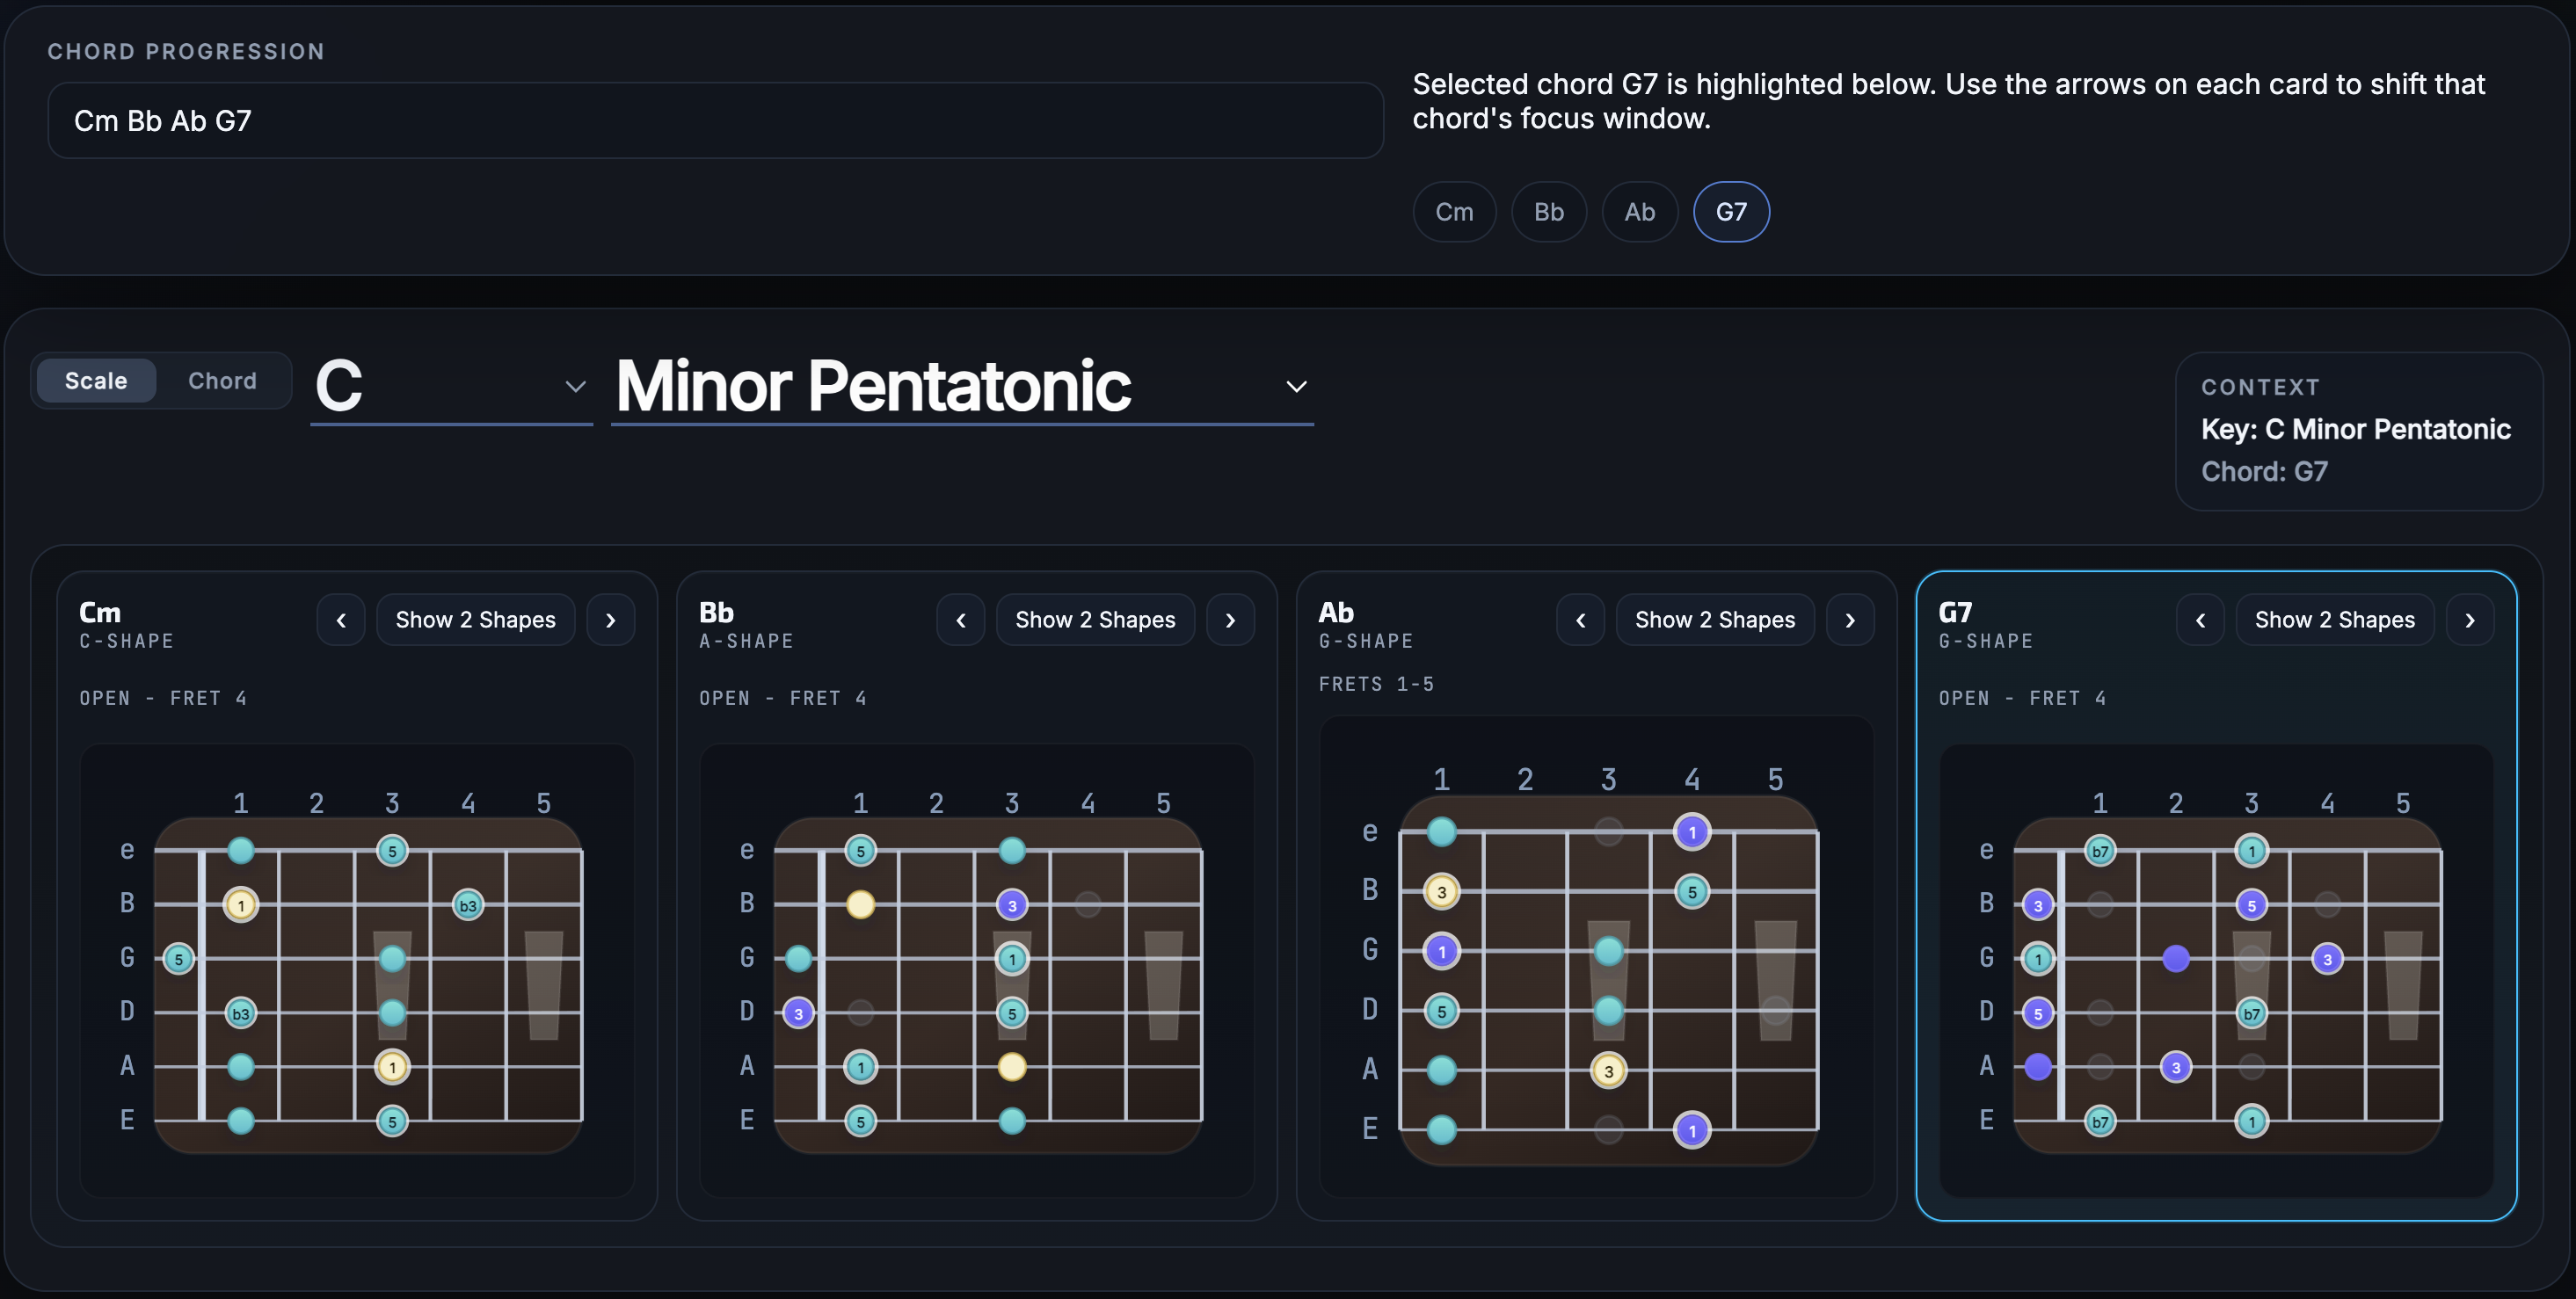The image size is (2576, 1299).
Task: Click the CHORD PROGRESSION heading
Action: pos(186,51)
